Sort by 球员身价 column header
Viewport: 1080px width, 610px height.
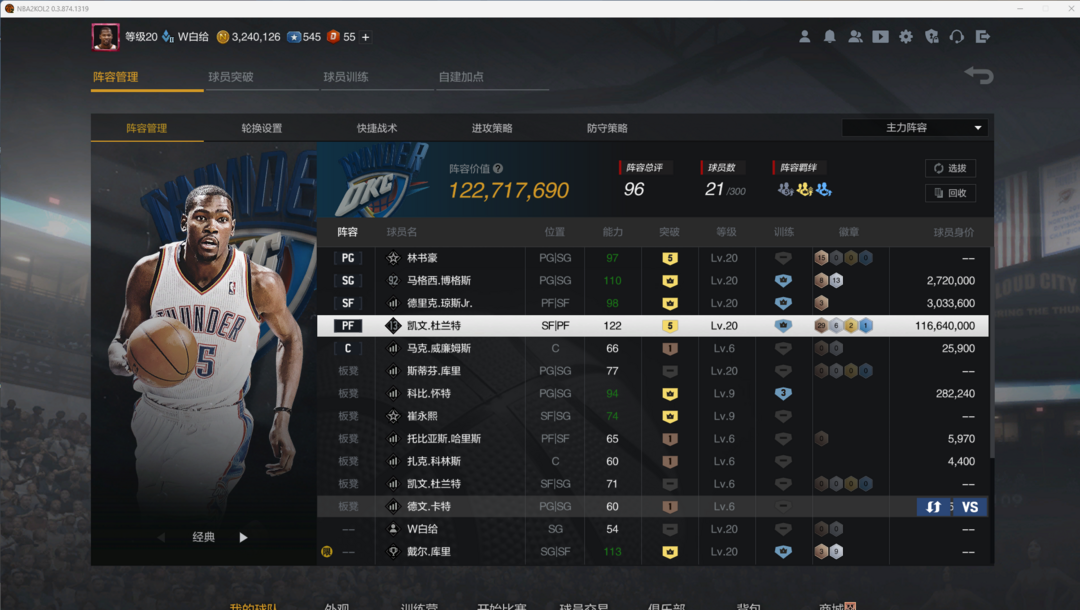(953, 232)
